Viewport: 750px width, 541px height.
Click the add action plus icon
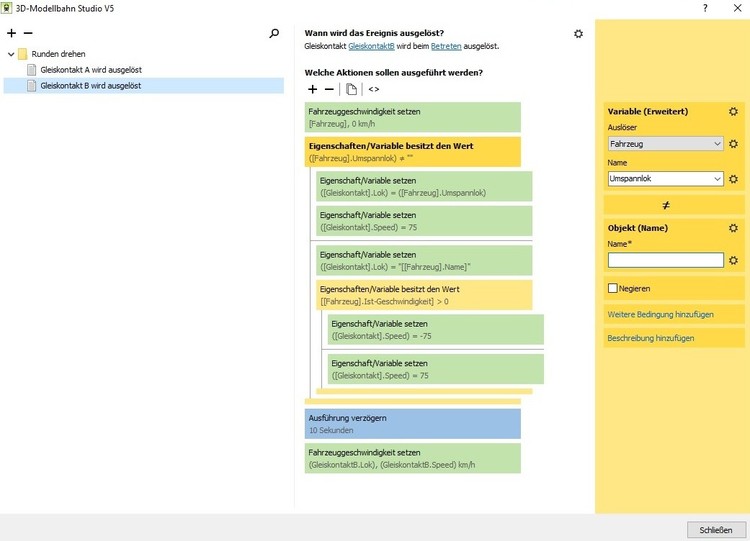pyautogui.click(x=313, y=89)
